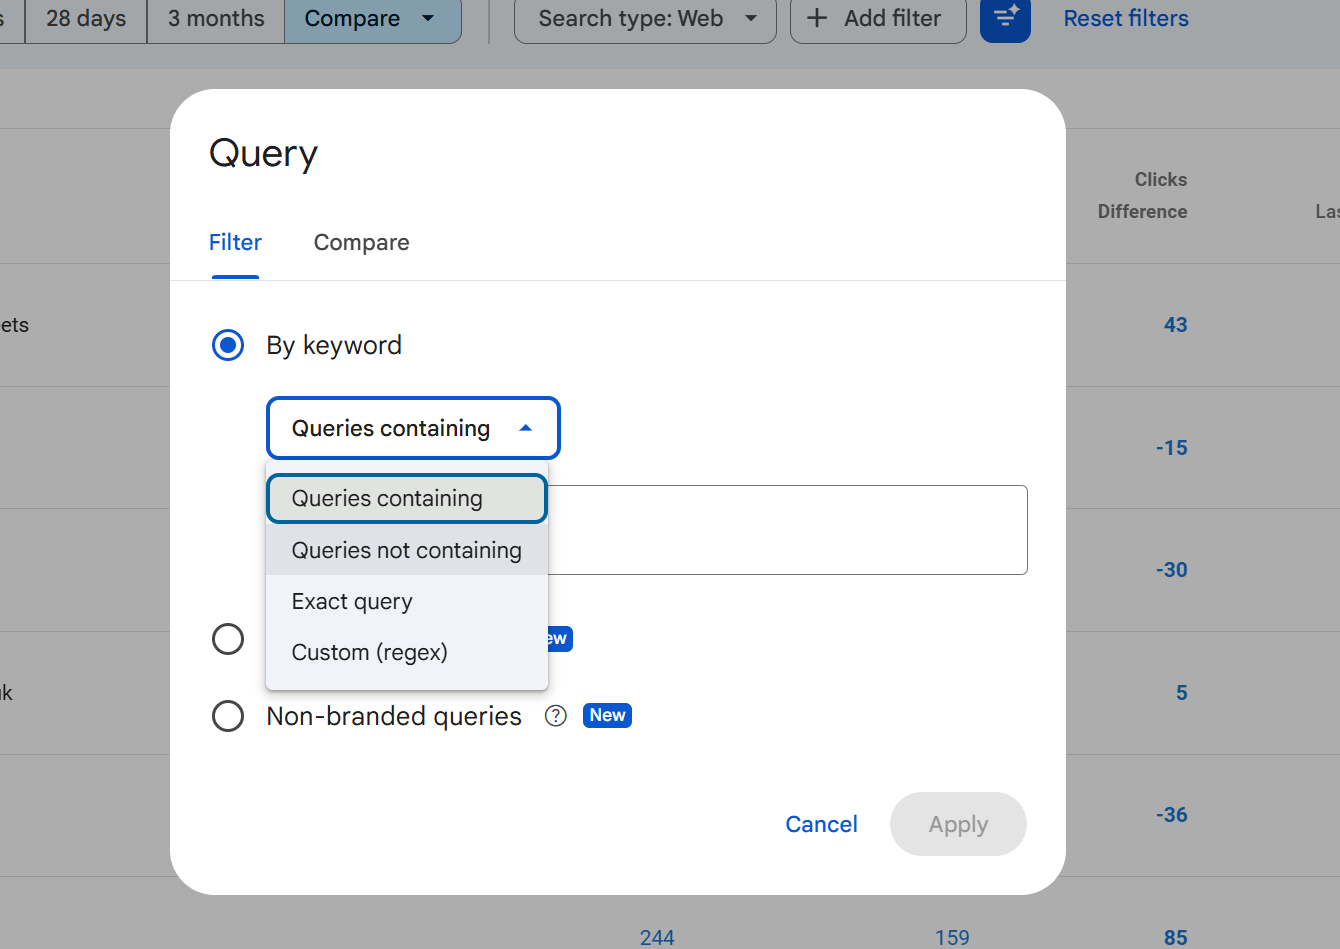Pick the Custom (regex) option
This screenshot has width=1340, height=949.
(369, 653)
